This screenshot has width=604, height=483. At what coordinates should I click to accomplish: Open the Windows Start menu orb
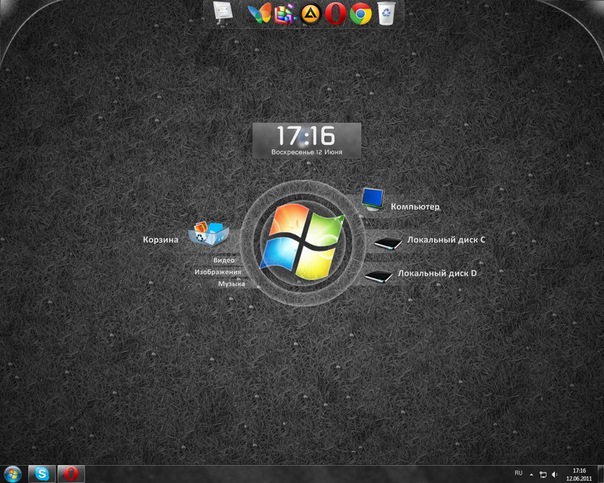pyautogui.click(x=13, y=472)
